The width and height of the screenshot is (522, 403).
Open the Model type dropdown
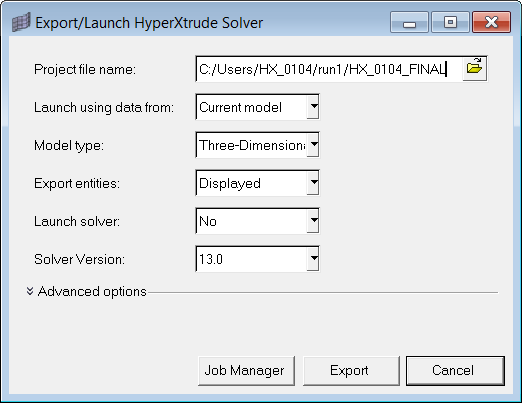313,145
